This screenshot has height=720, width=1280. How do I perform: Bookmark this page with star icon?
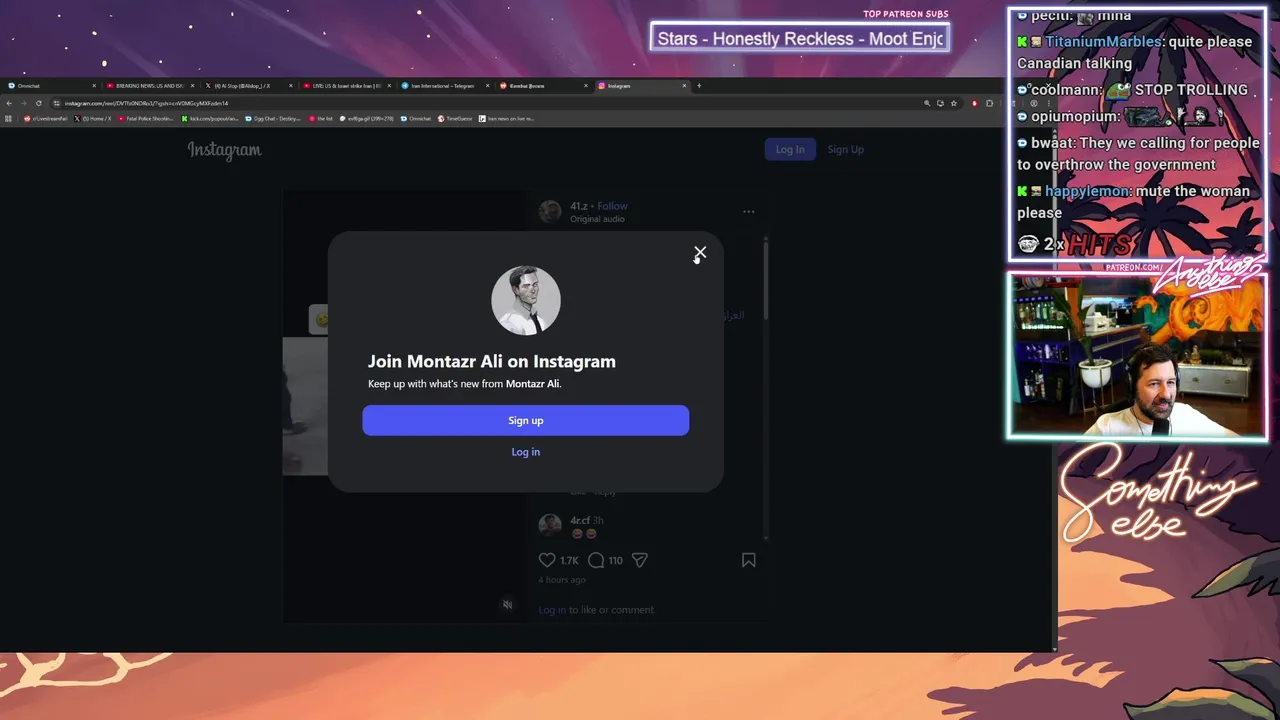pos(954,103)
